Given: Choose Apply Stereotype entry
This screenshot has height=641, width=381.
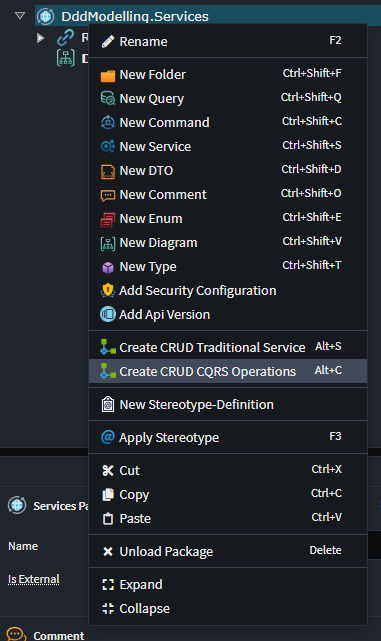Looking at the screenshot, I should tap(228, 437).
